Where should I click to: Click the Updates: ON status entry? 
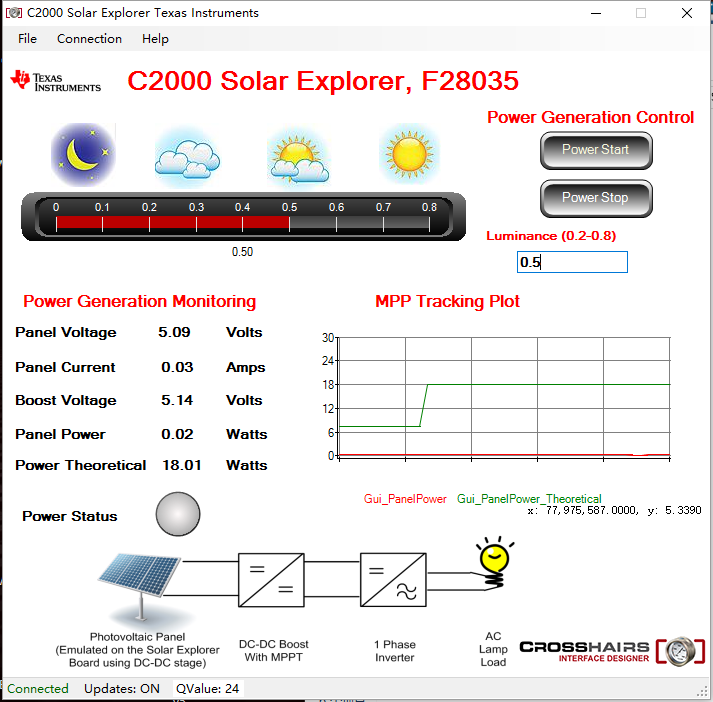point(122,688)
